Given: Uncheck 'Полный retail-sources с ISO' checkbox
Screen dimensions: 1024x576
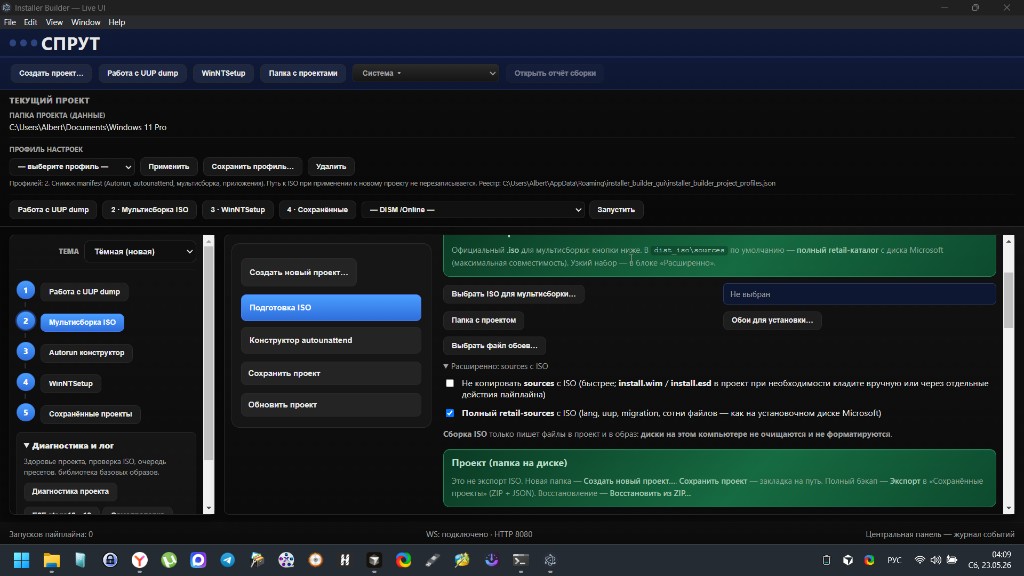Looking at the screenshot, I should tap(450, 413).
